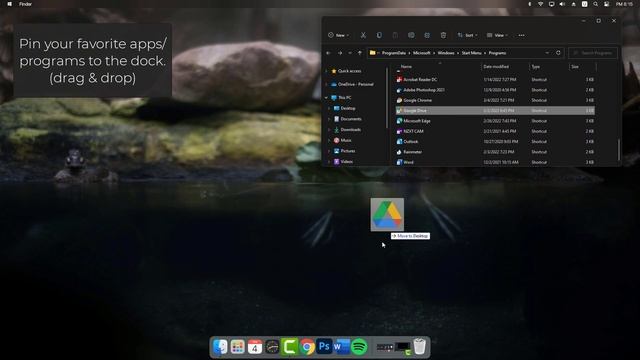This screenshot has height=360, width=640.
Task: Open the Sort dropdown in File Explorer
Action: click(467, 36)
